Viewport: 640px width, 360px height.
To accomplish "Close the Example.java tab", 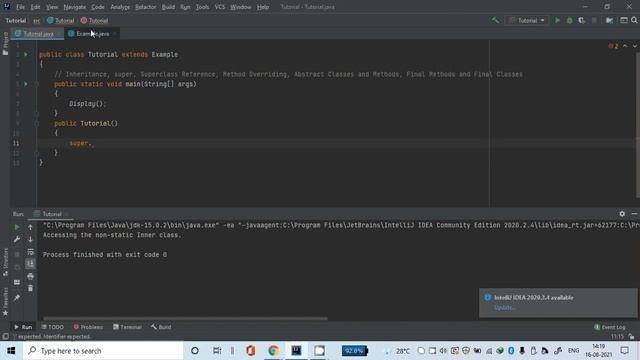I will 115,34.
